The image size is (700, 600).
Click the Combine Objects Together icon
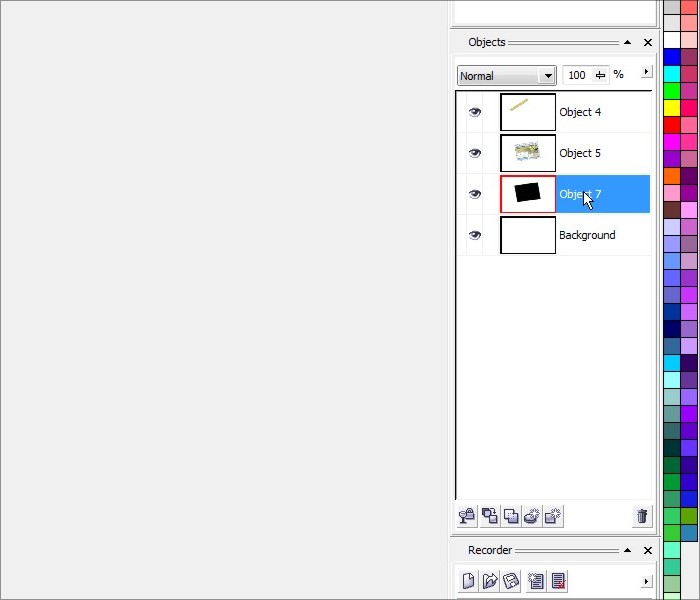click(490, 516)
